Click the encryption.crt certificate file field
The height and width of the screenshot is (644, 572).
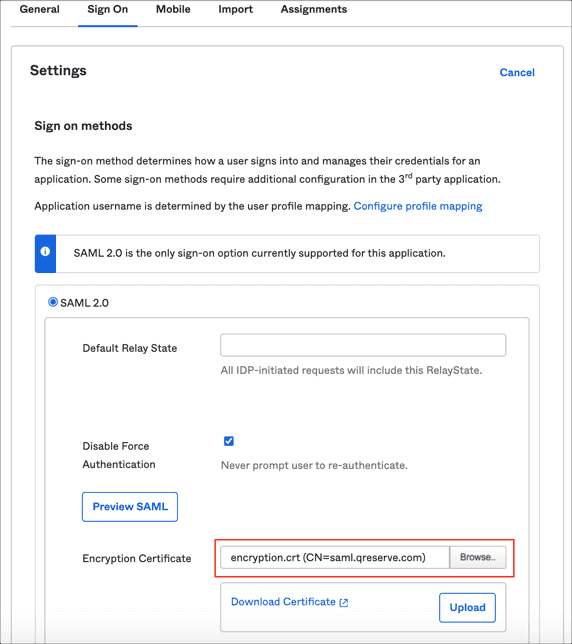pyautogui.click(x=335, y=557)
